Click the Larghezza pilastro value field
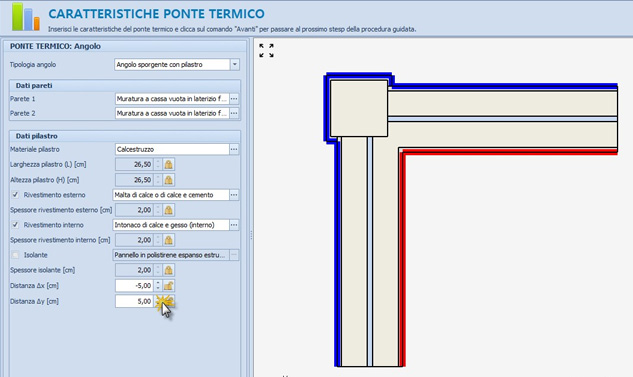Viewport: 633px width, 377px height. [134, 165]
